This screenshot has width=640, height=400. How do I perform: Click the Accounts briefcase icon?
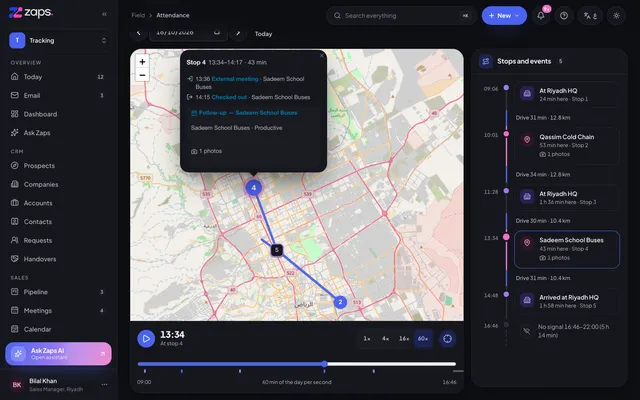click(x=15, y=203)
